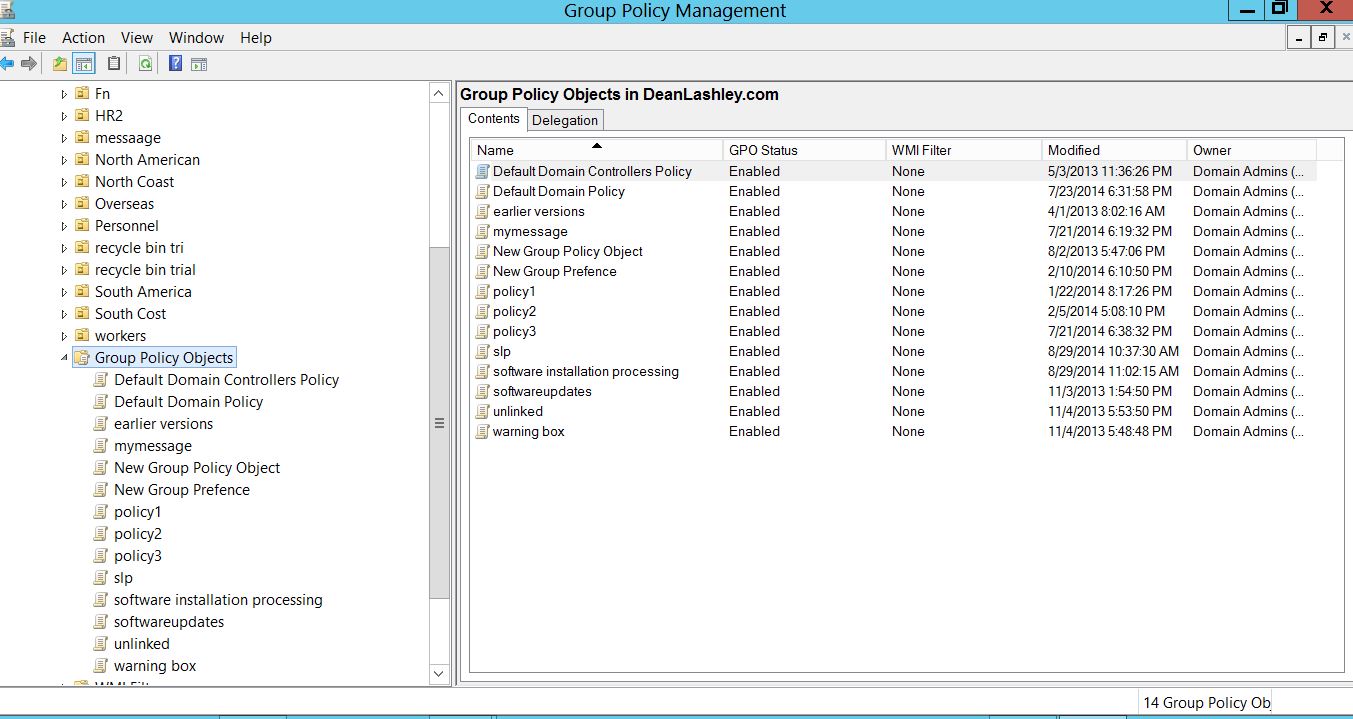
Task: Select the Default Domain Policy list row
Action: coord(558,191)
